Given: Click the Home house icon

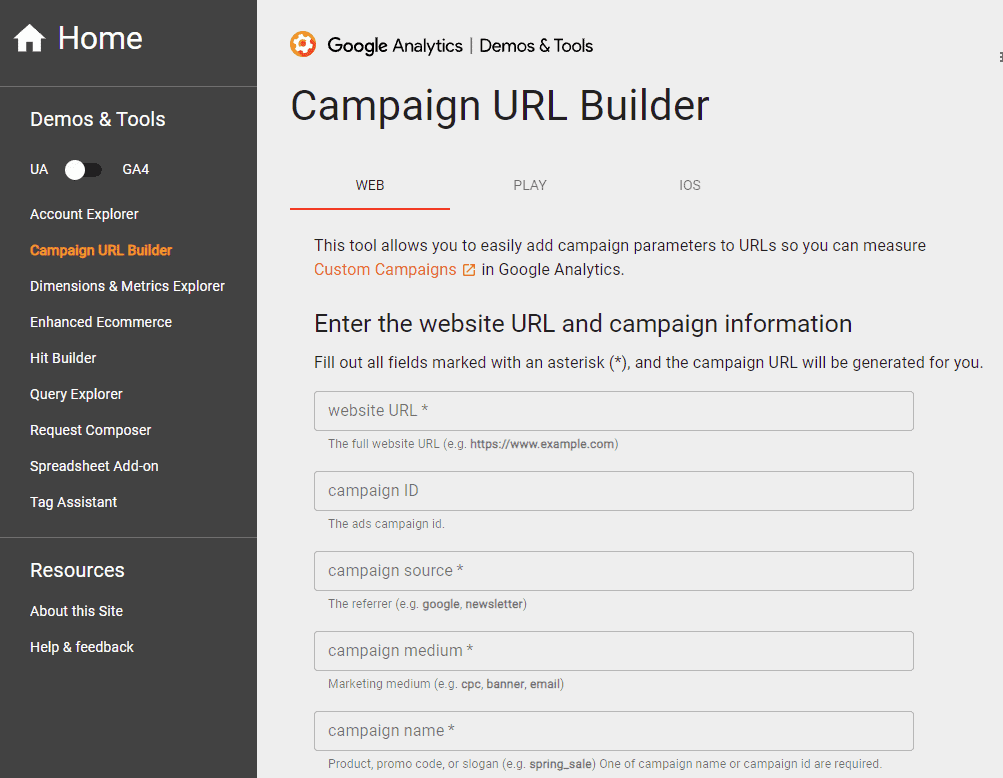Looking at the screenshot, I should tap(29, 38).
